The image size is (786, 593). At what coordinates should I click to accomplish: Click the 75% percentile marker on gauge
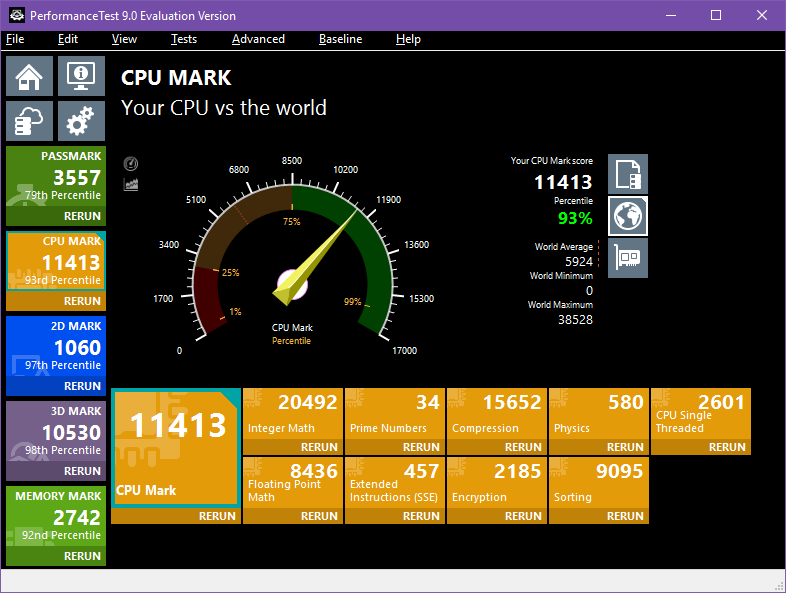tap(291, 222)
